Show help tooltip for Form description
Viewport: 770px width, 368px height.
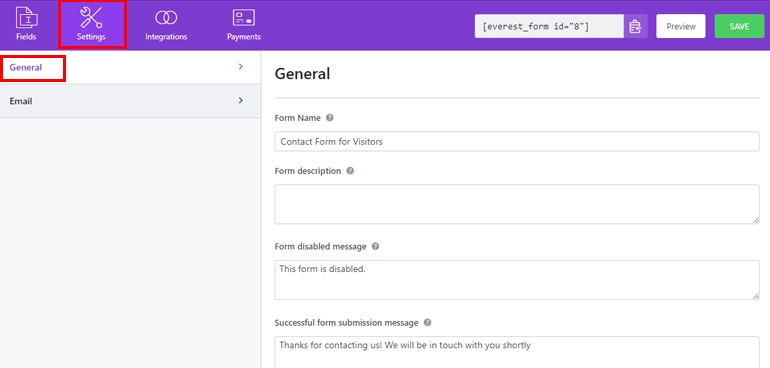click(x=350, y=171)
